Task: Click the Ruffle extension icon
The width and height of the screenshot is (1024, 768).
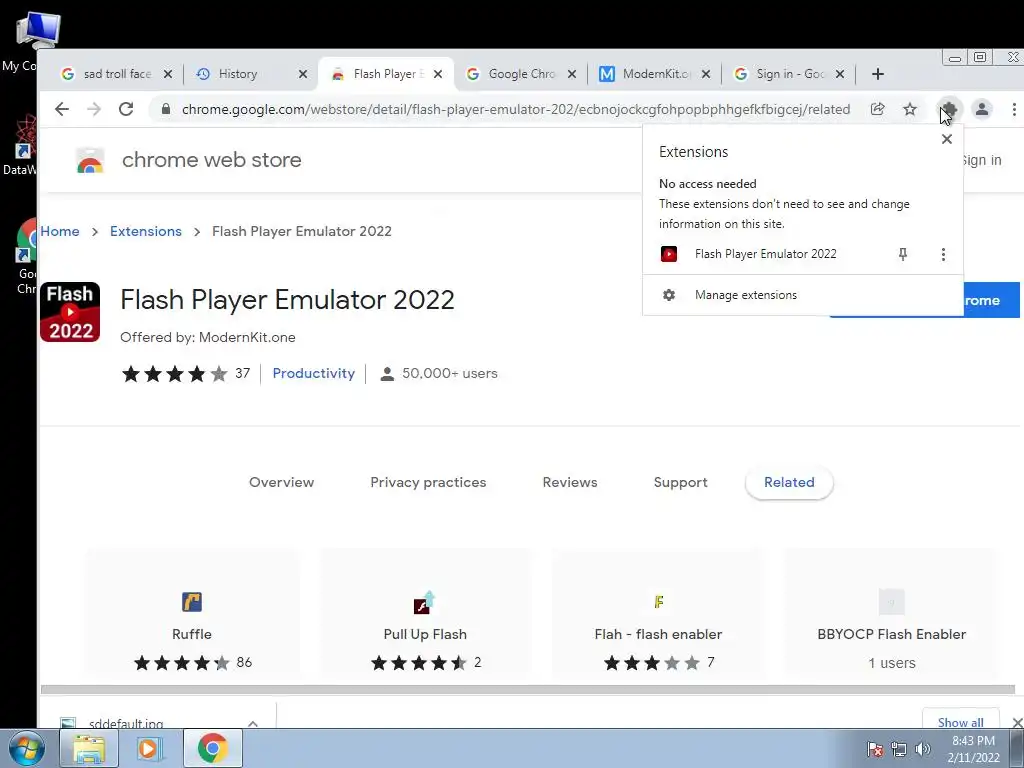Action: [x=192, y=601]
